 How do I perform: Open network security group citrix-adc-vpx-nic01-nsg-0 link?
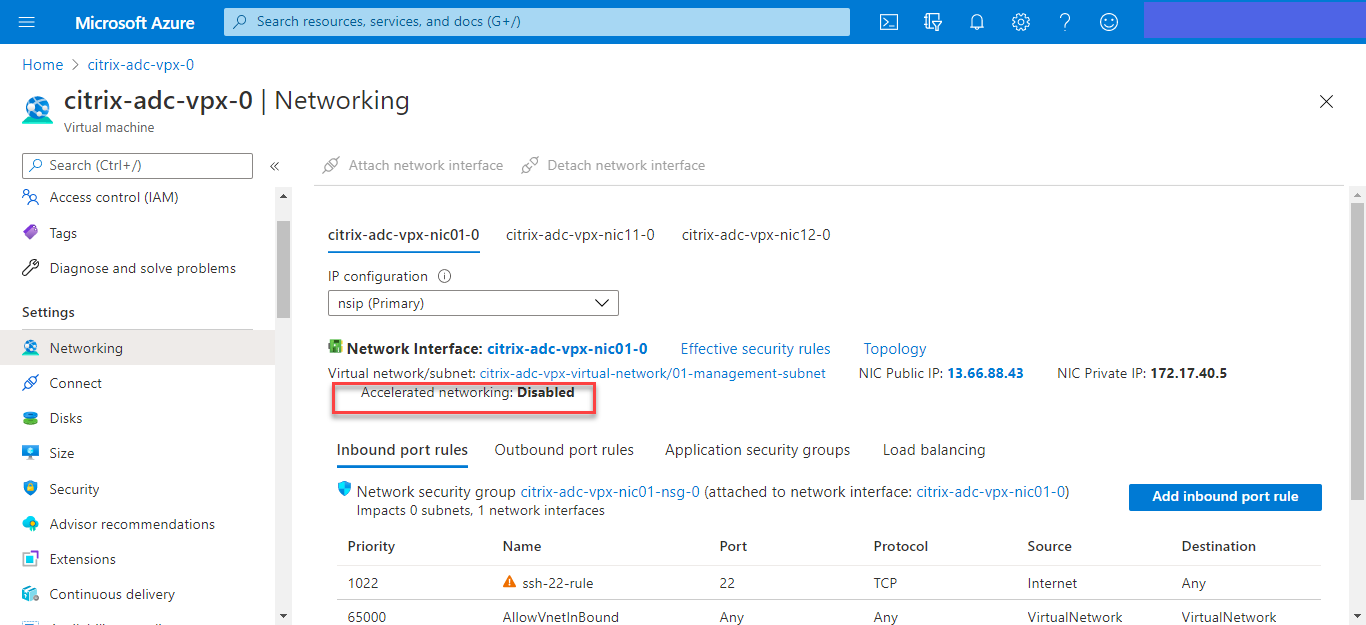(610, 492)
